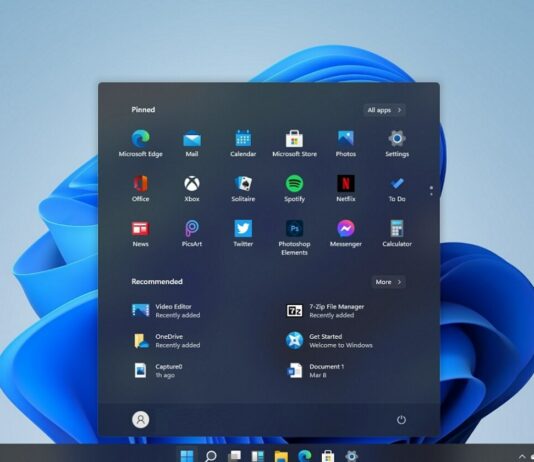Open the Calculator app
The image size is (534, 462).
point(397,234)
